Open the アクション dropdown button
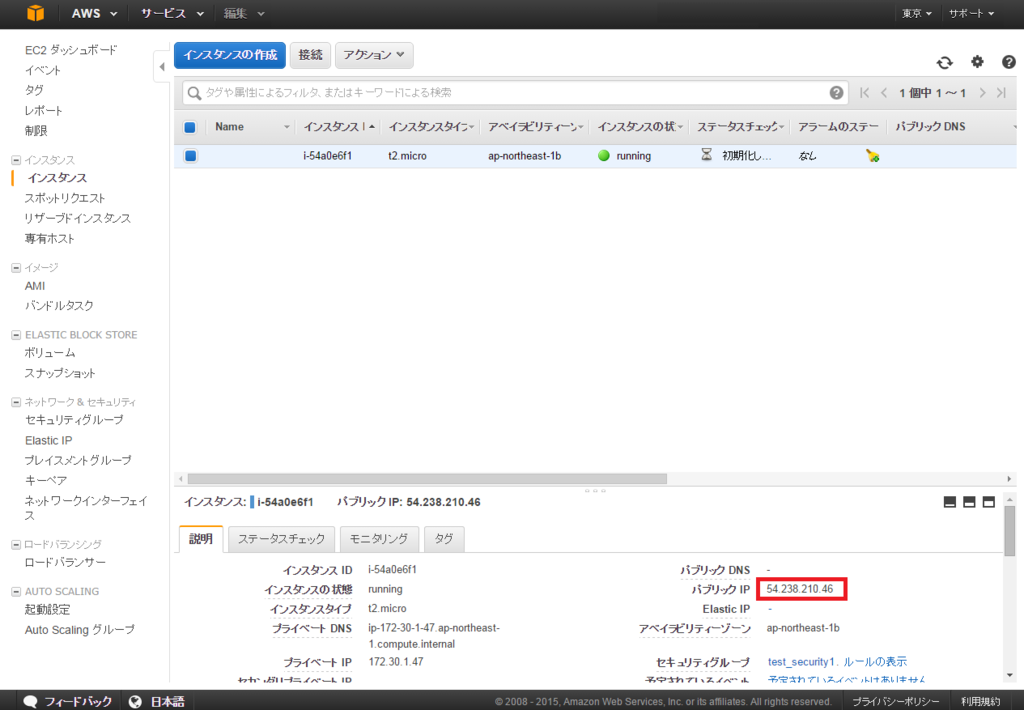This screenshot has width=1024, height=710. click(x=374, y=55)
